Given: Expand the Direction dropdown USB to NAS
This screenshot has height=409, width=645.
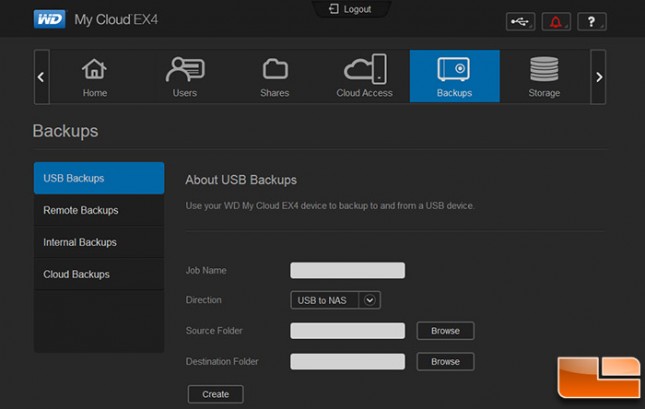Looking at the screenshot, I should point(335,300).
